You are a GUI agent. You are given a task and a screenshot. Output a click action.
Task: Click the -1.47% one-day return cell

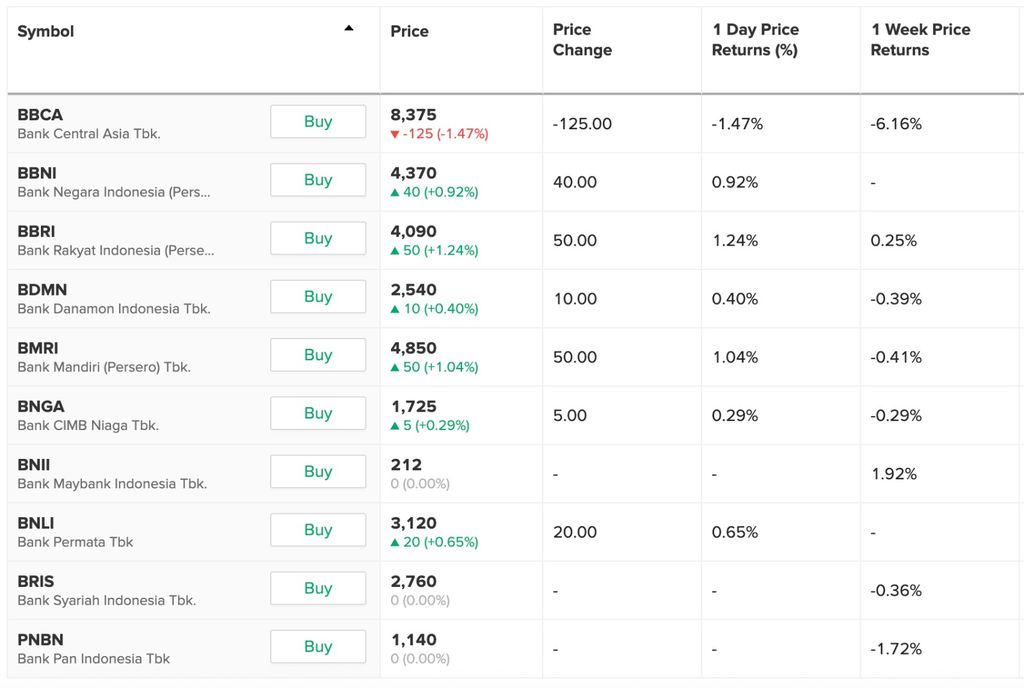point(737,124)
